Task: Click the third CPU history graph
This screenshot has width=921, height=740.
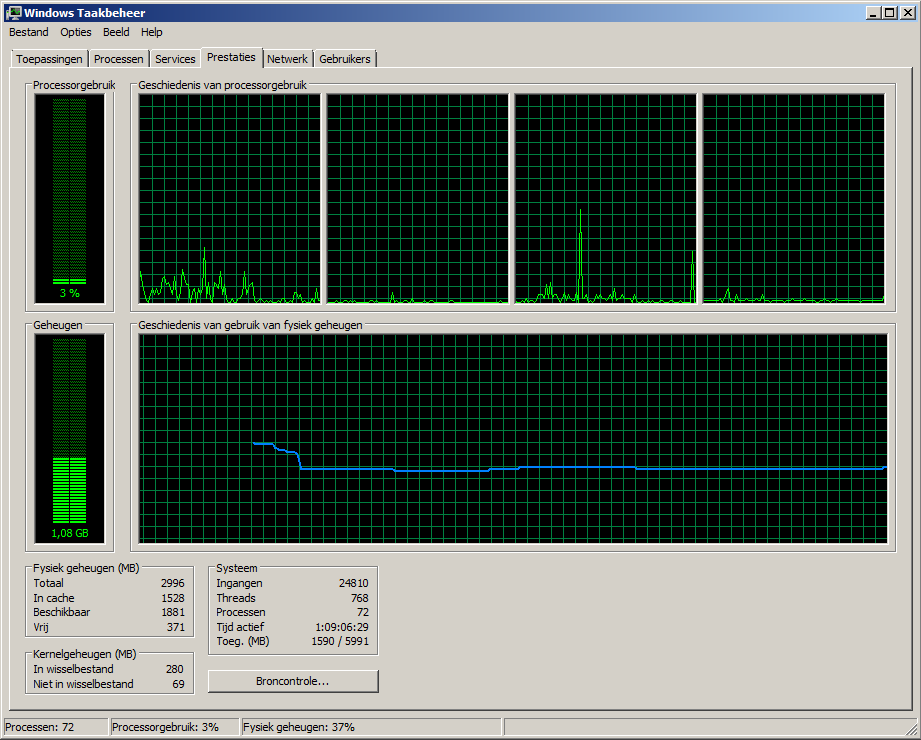Action: pyautogui.click(x=606, y=199)
